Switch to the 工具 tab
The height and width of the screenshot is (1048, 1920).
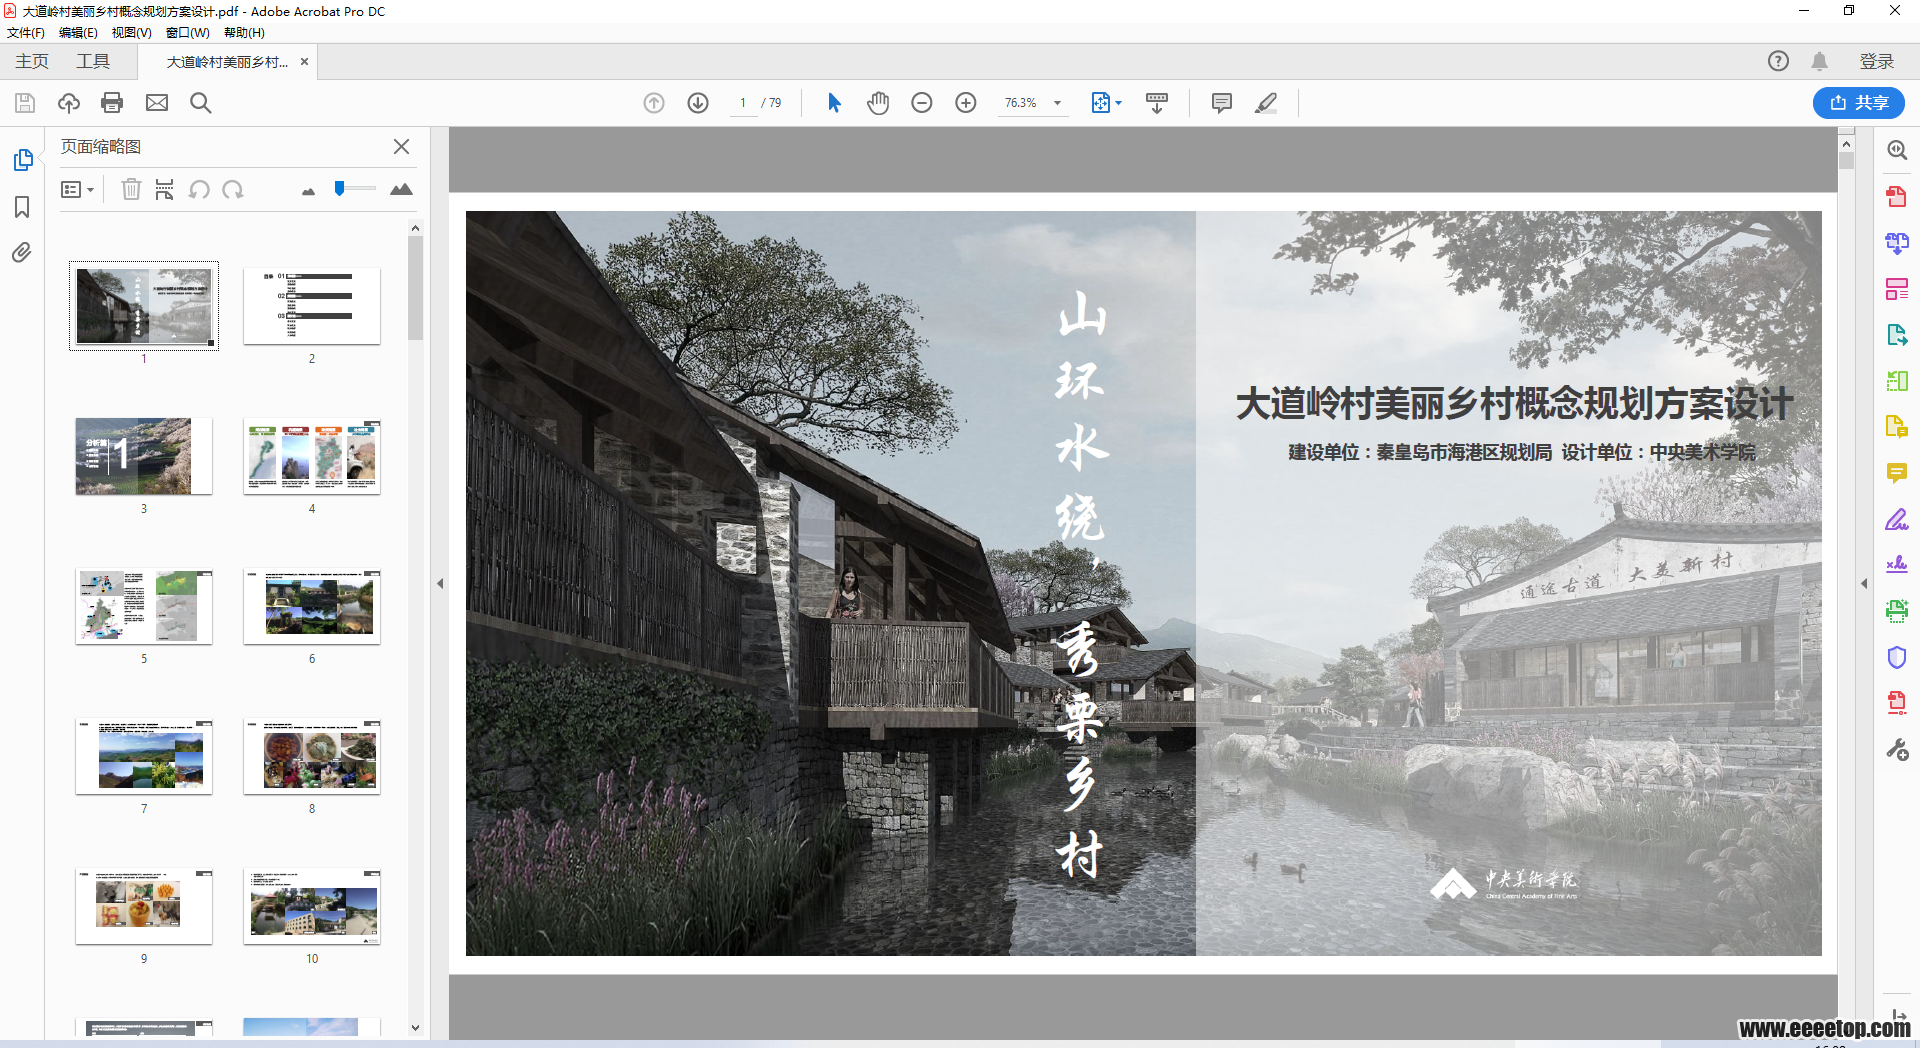[x=93, y=62]
